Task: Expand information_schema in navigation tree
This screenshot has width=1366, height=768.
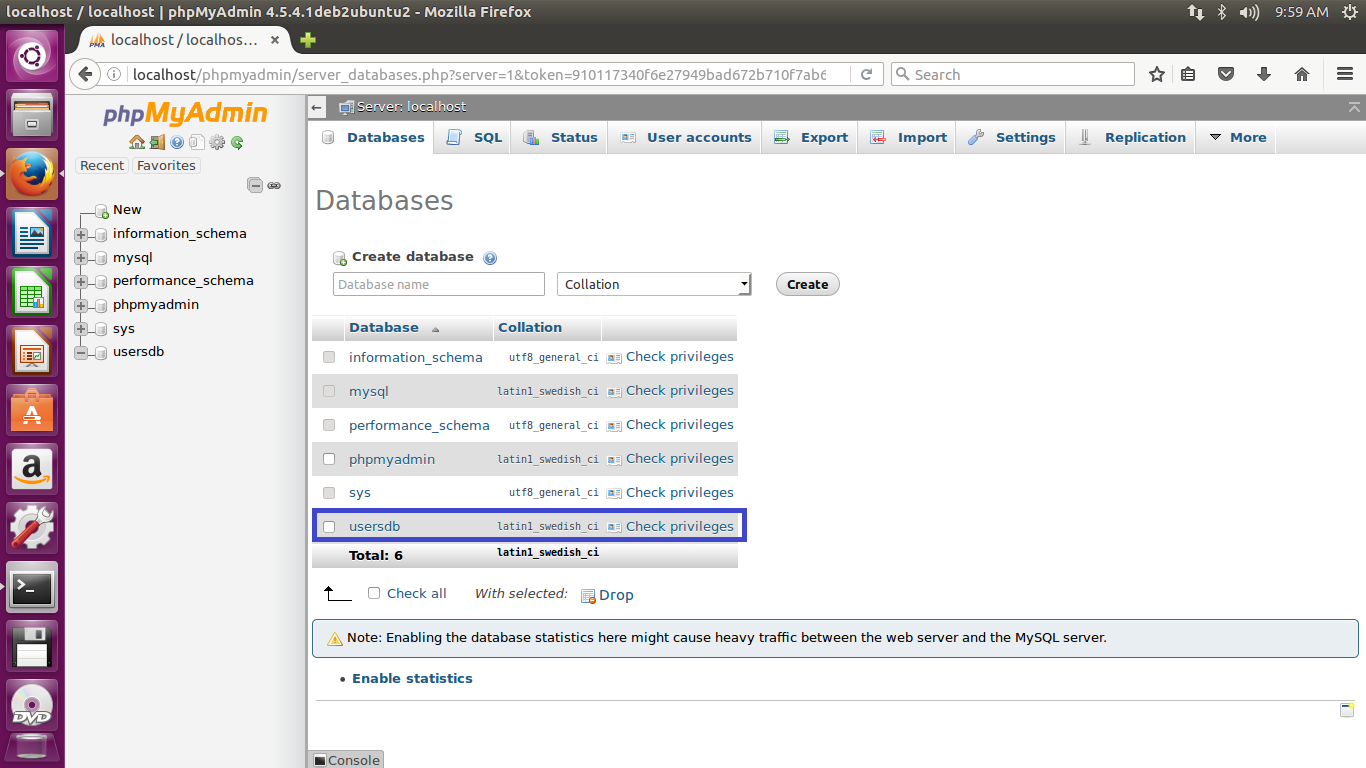Action: (x=81, y=234)
